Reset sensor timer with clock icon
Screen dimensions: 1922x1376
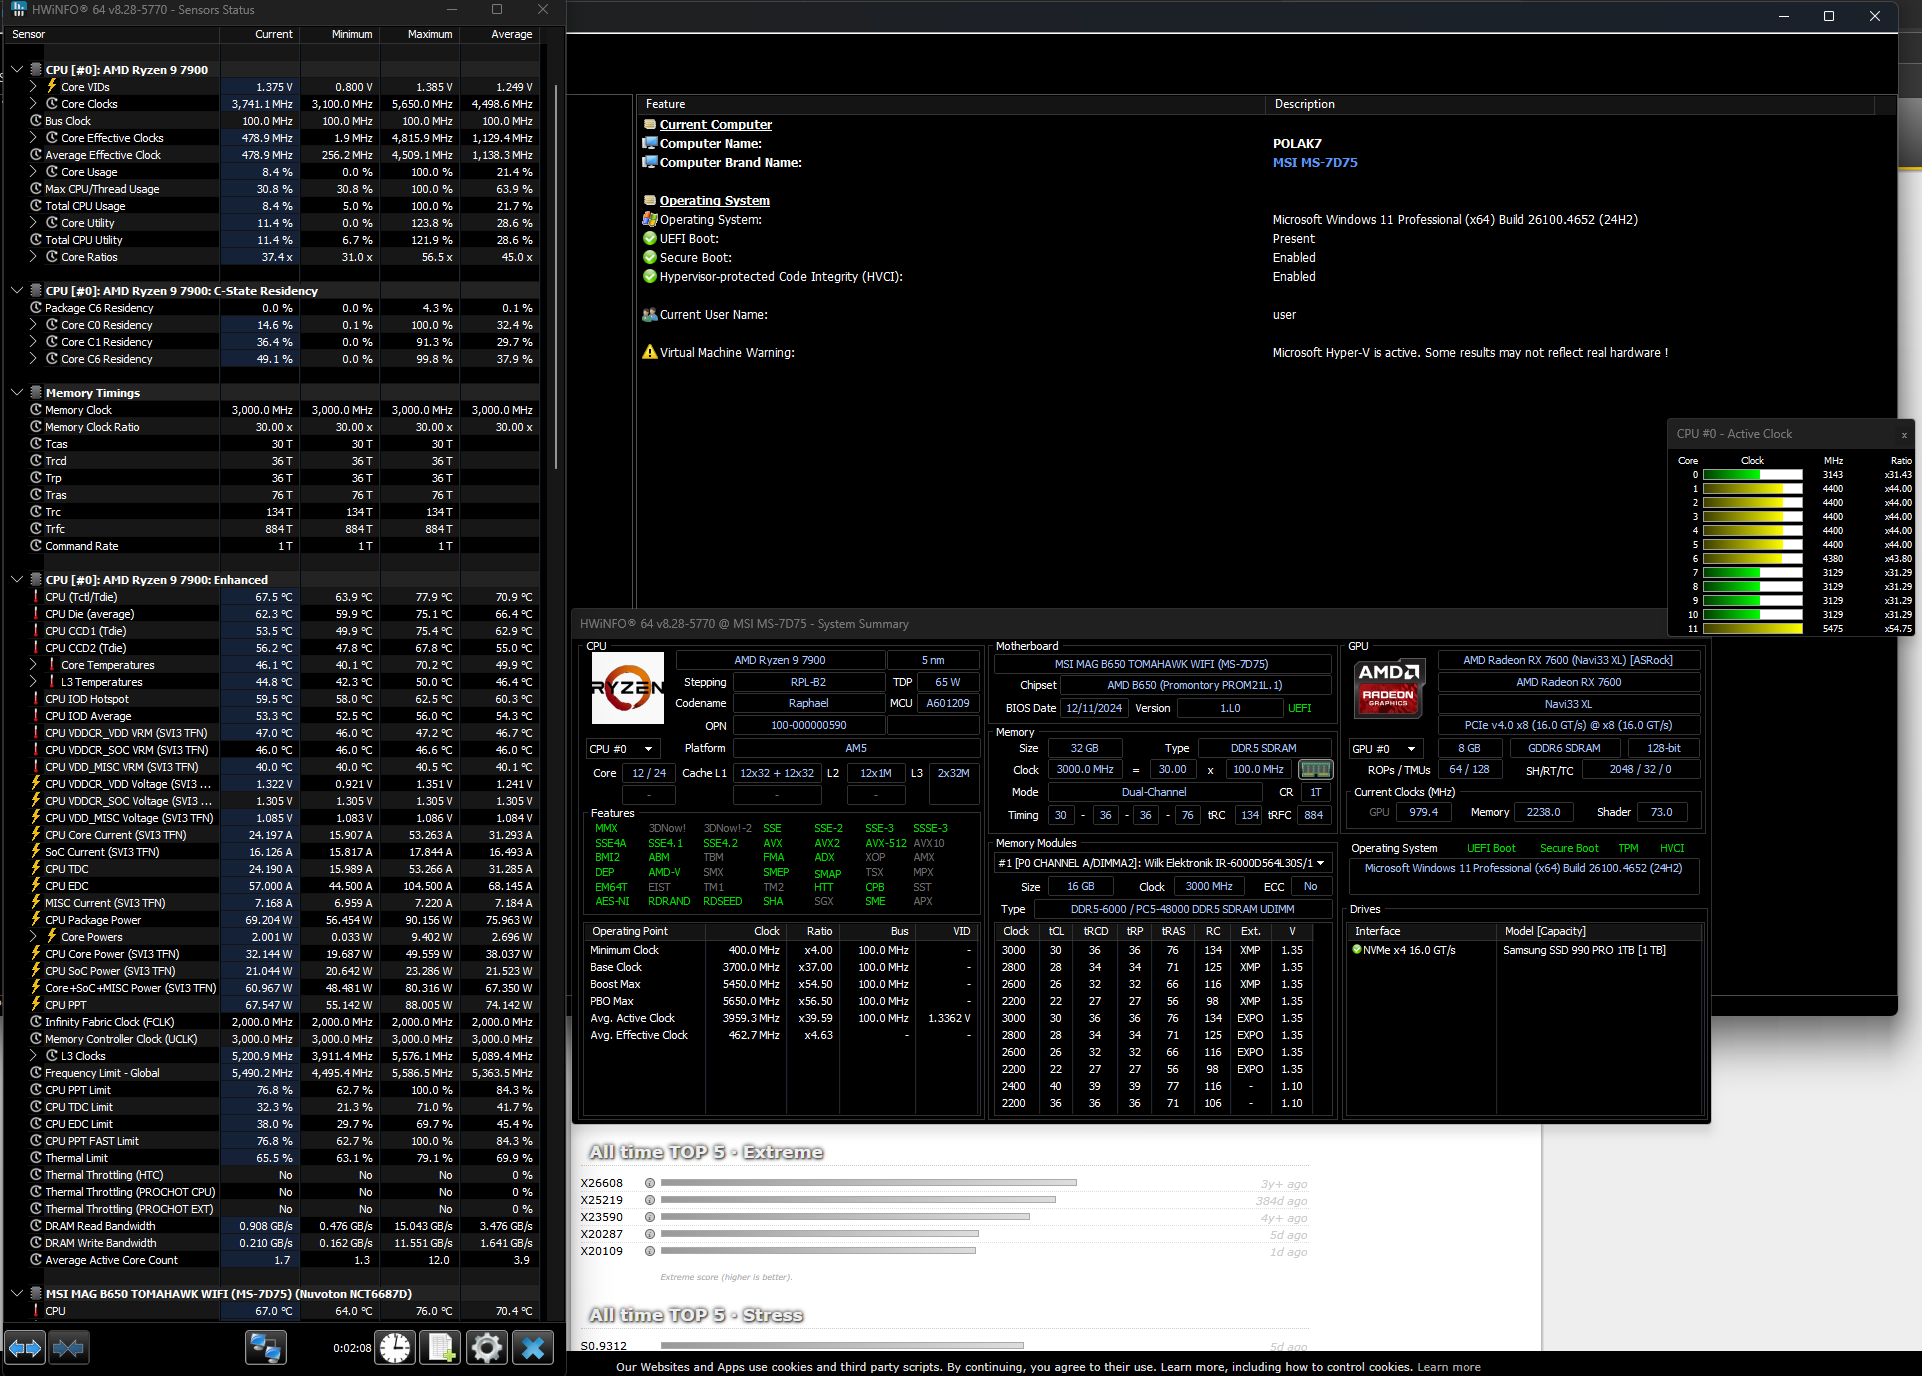point(395,1348)
